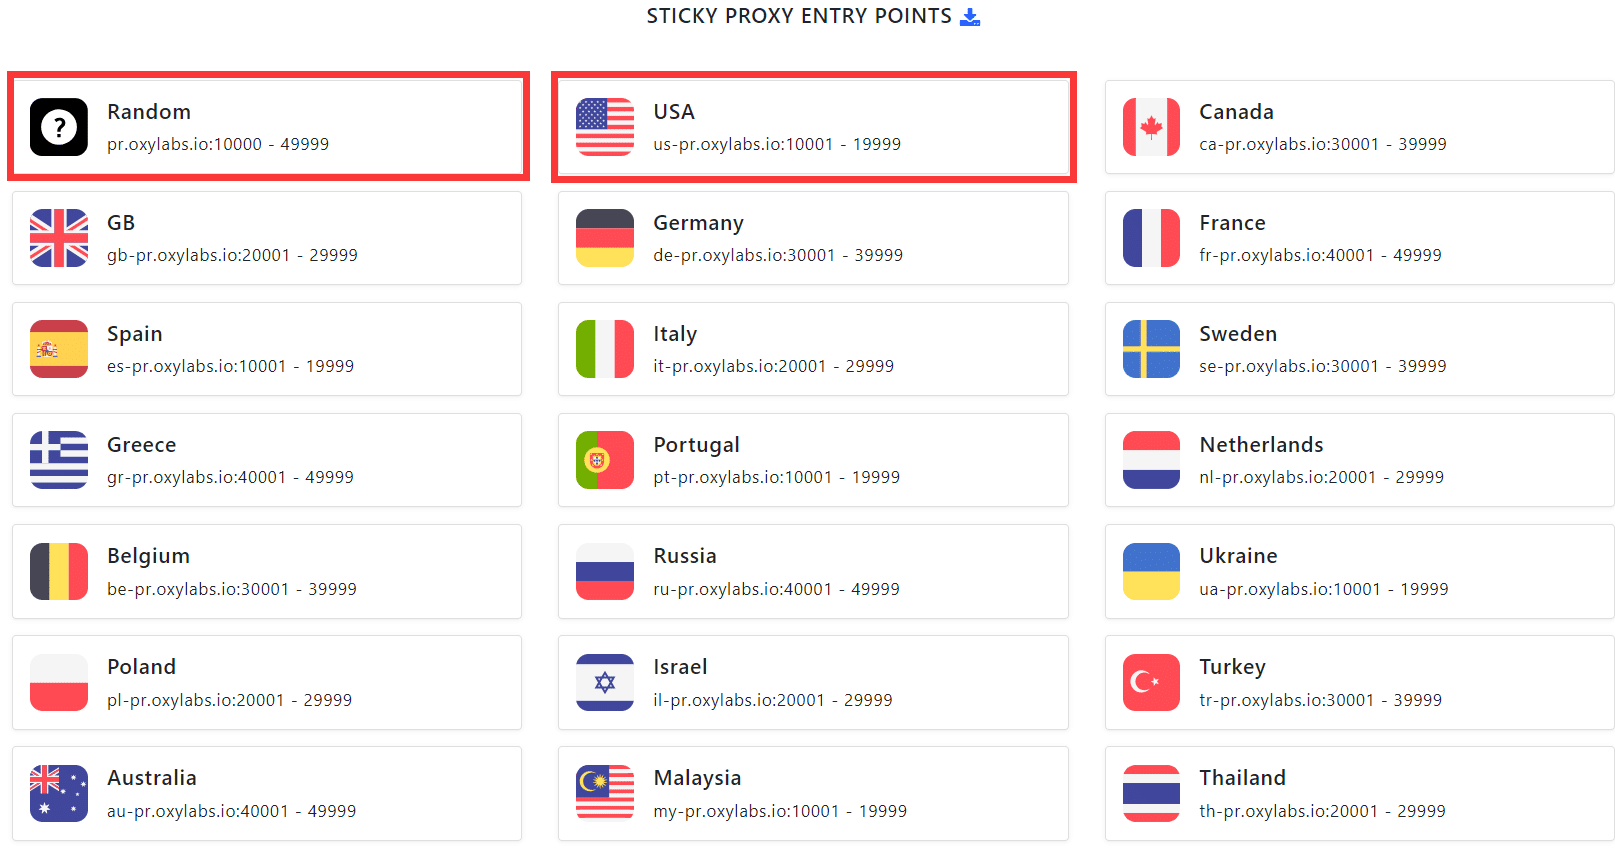Screen dimensions: 1615x852
Task: Click the Sweden flag icon
Action: tap(1151, 349)
